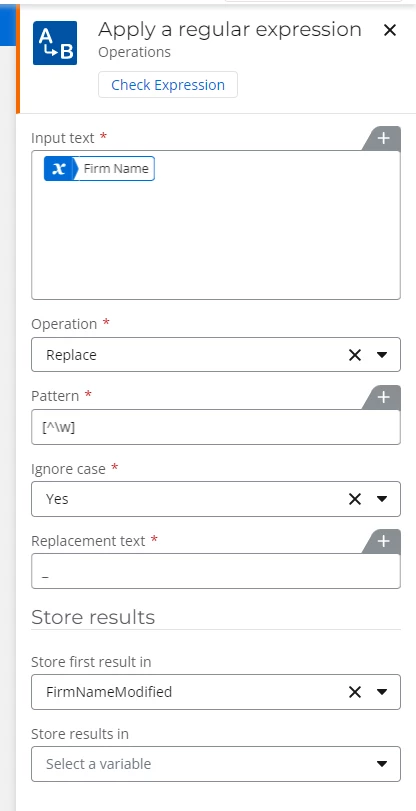The width and height of the screenshot is (416, 811).
Task: Open the Select a variable dropdown
Action: (x=216, y=764)
